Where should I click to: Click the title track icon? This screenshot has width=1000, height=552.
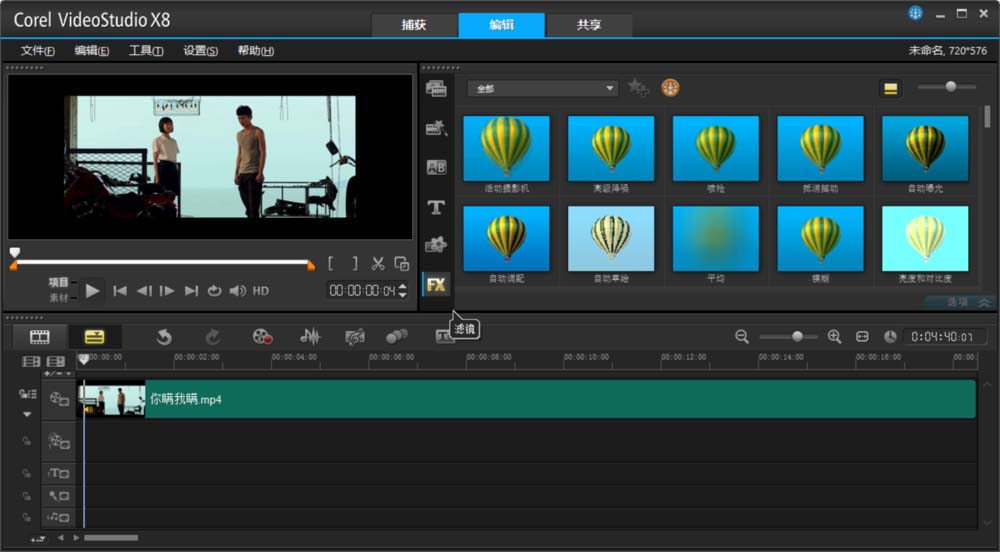pos(59,473)
